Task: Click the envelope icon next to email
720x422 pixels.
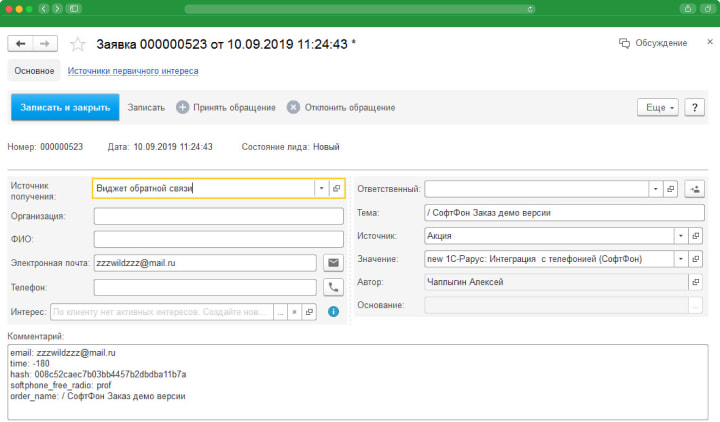Action: pyautogui.click(x=334, y=263)
